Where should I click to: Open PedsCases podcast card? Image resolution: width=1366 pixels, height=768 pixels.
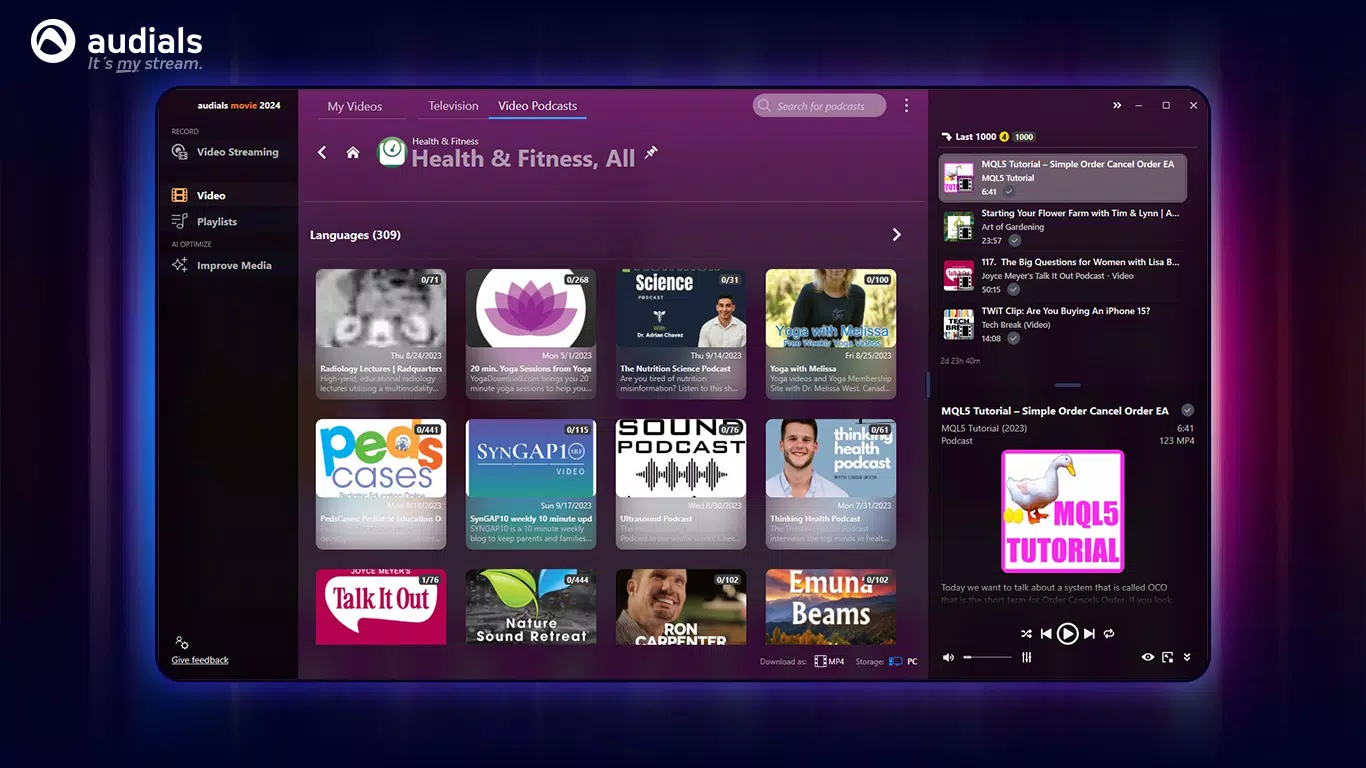click(x=381, y=484)
